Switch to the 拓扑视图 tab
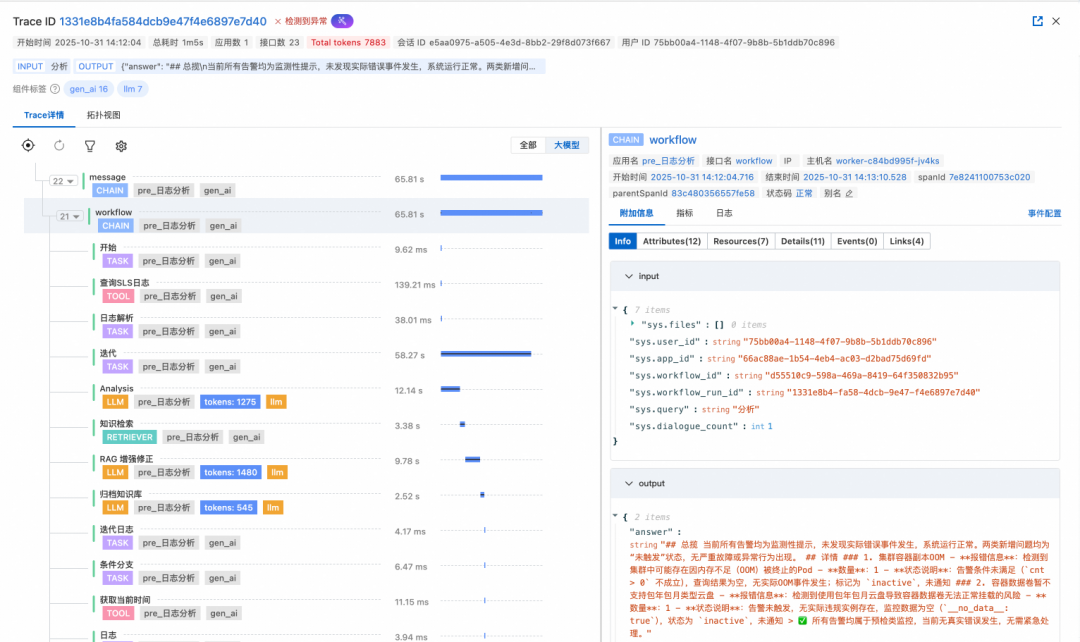 [103, 115]
